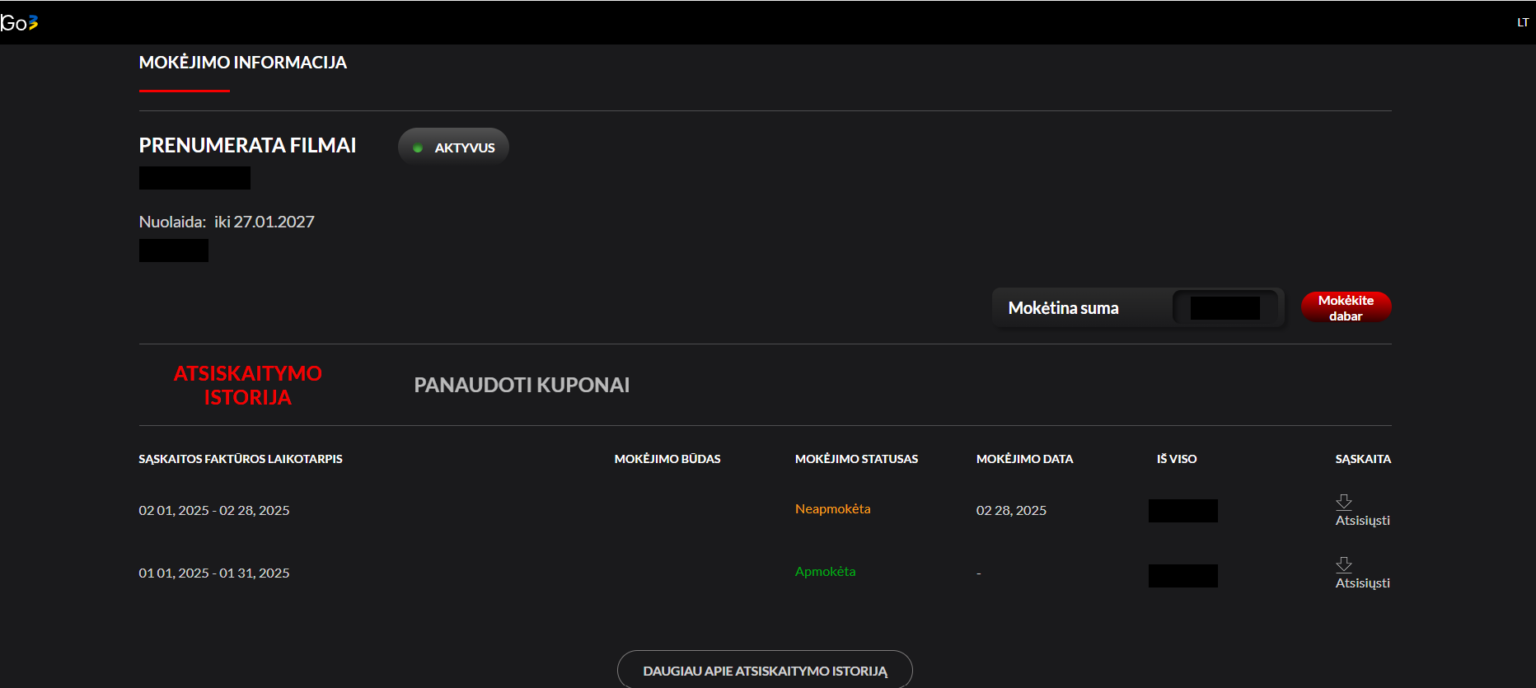
Task: Click the Apmokėta payment status
Action: click(x=826, y=572)
